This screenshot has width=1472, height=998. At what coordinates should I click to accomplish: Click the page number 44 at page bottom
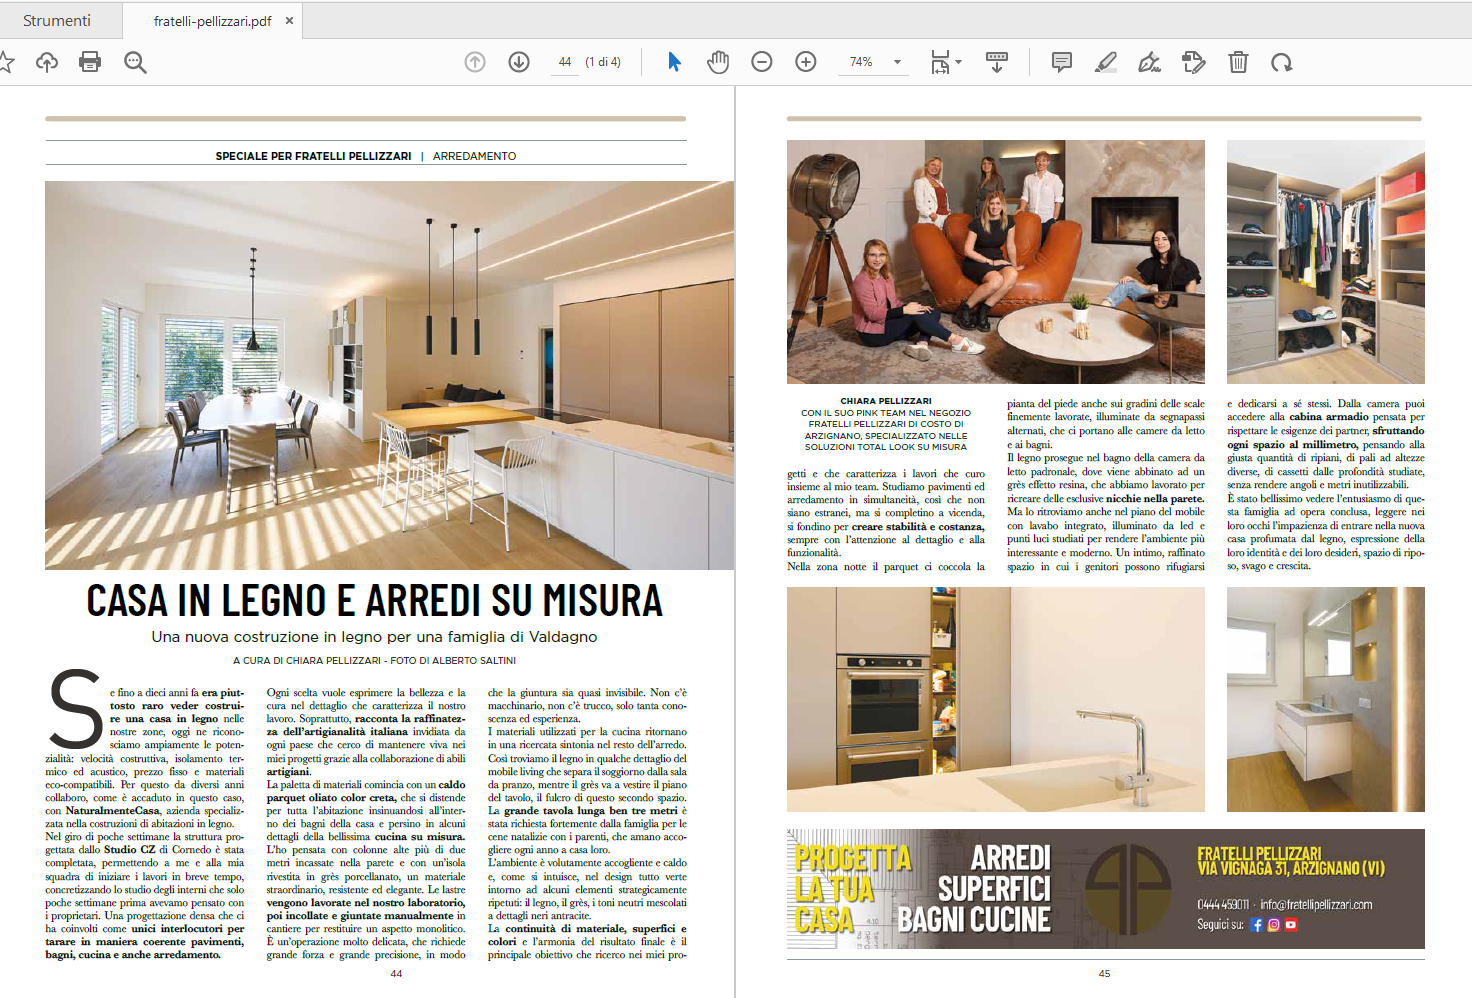pos(396,973)
